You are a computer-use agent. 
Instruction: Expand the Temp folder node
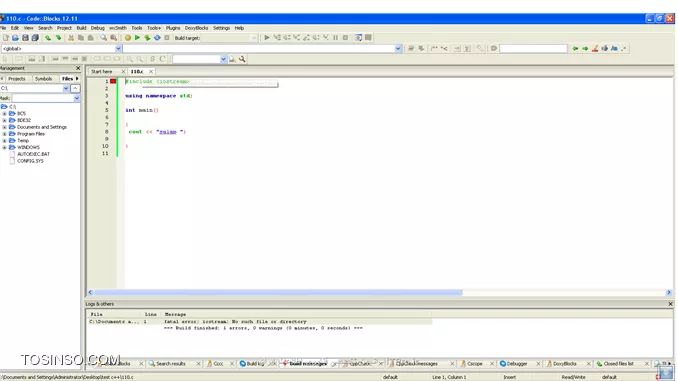tap(5, 141)
